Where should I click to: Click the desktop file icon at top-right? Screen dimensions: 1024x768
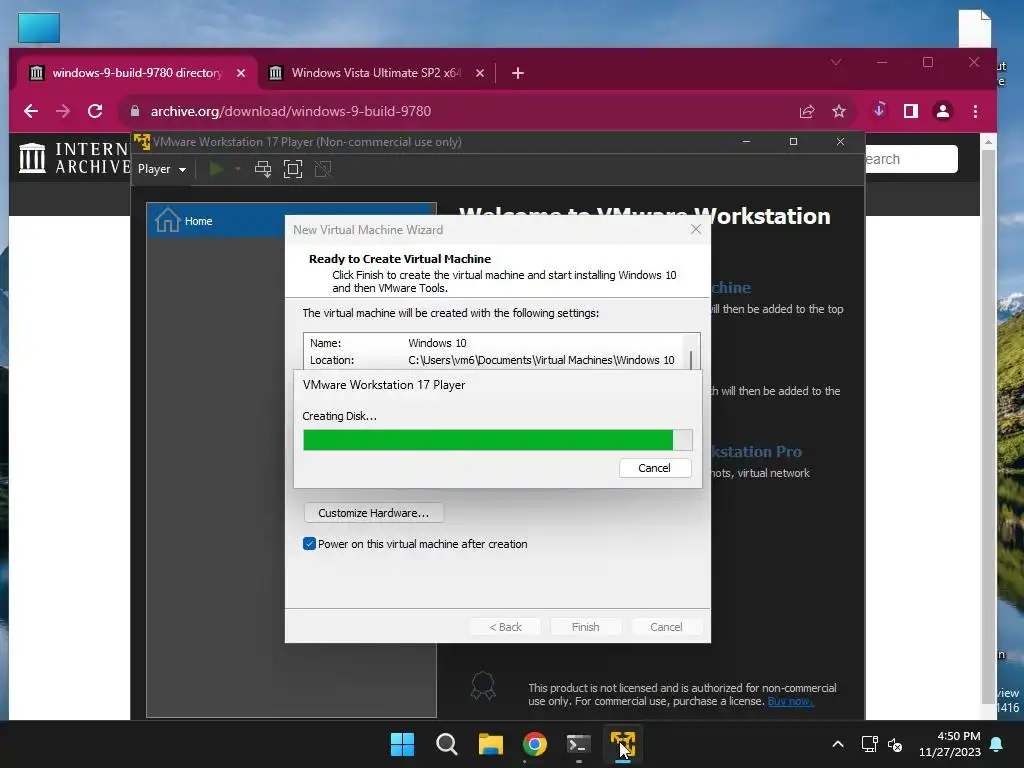click(975, 28)
